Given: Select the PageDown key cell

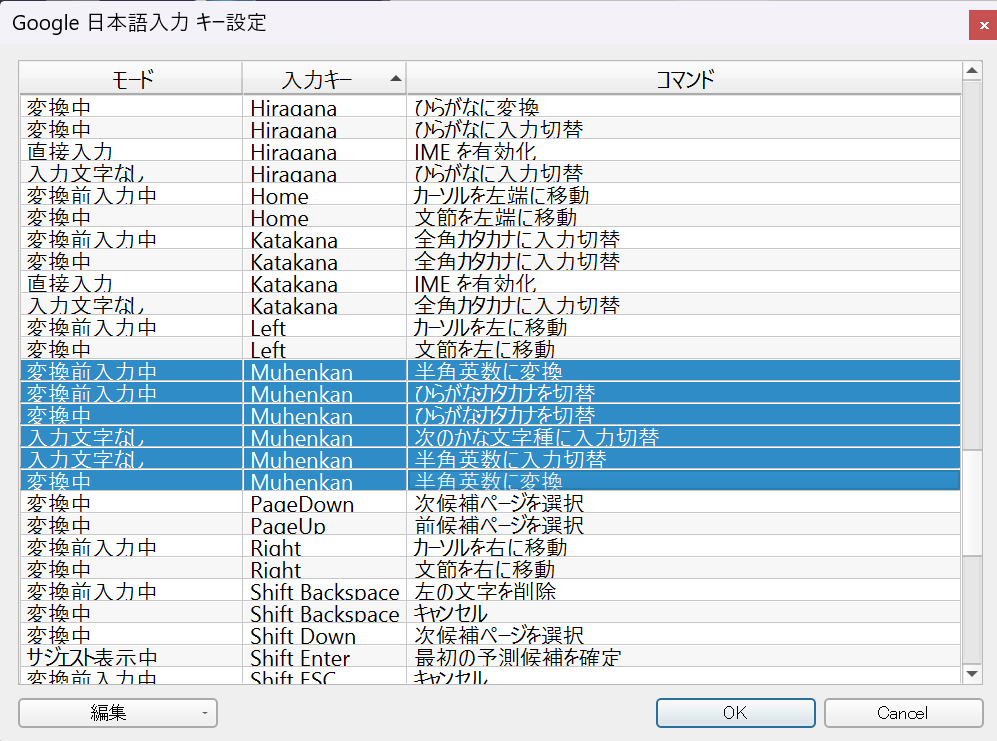Looking at the screenshot, I should coord(324,502).
